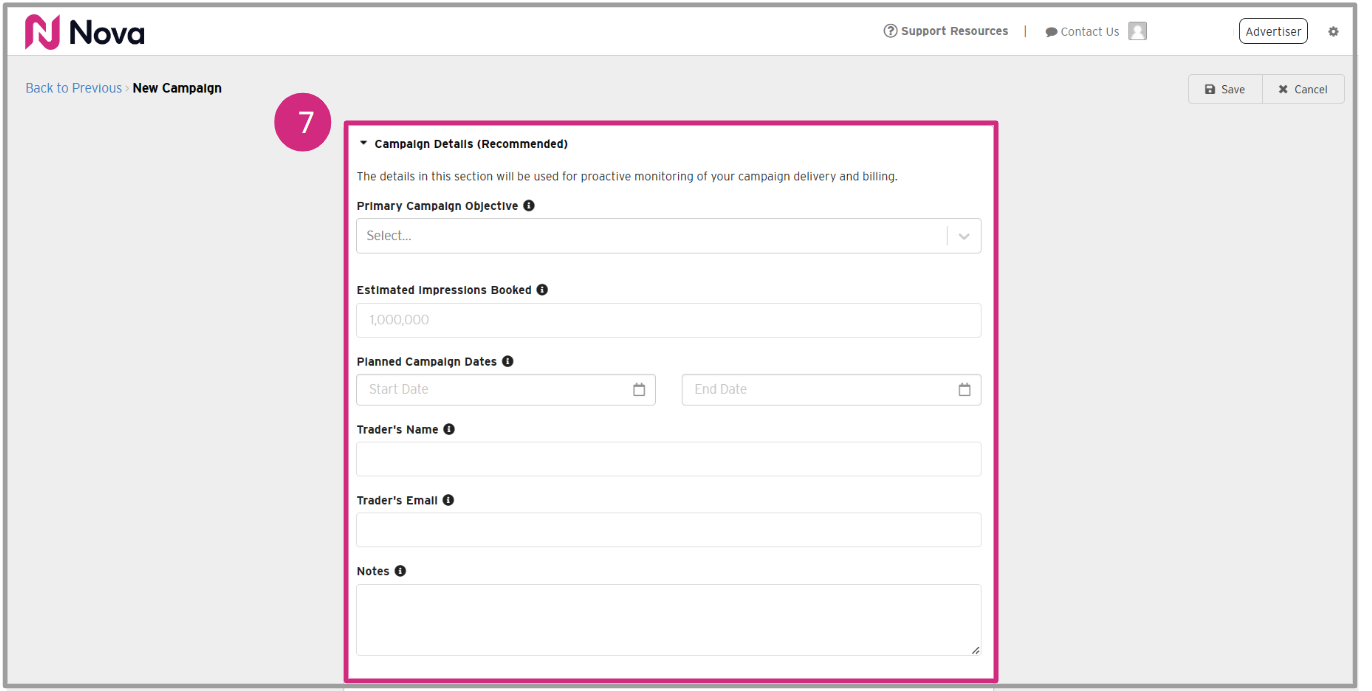Click info icon next to Notes
The width and height of the screenshot is (1372, 691).
(x=400, y=571)
